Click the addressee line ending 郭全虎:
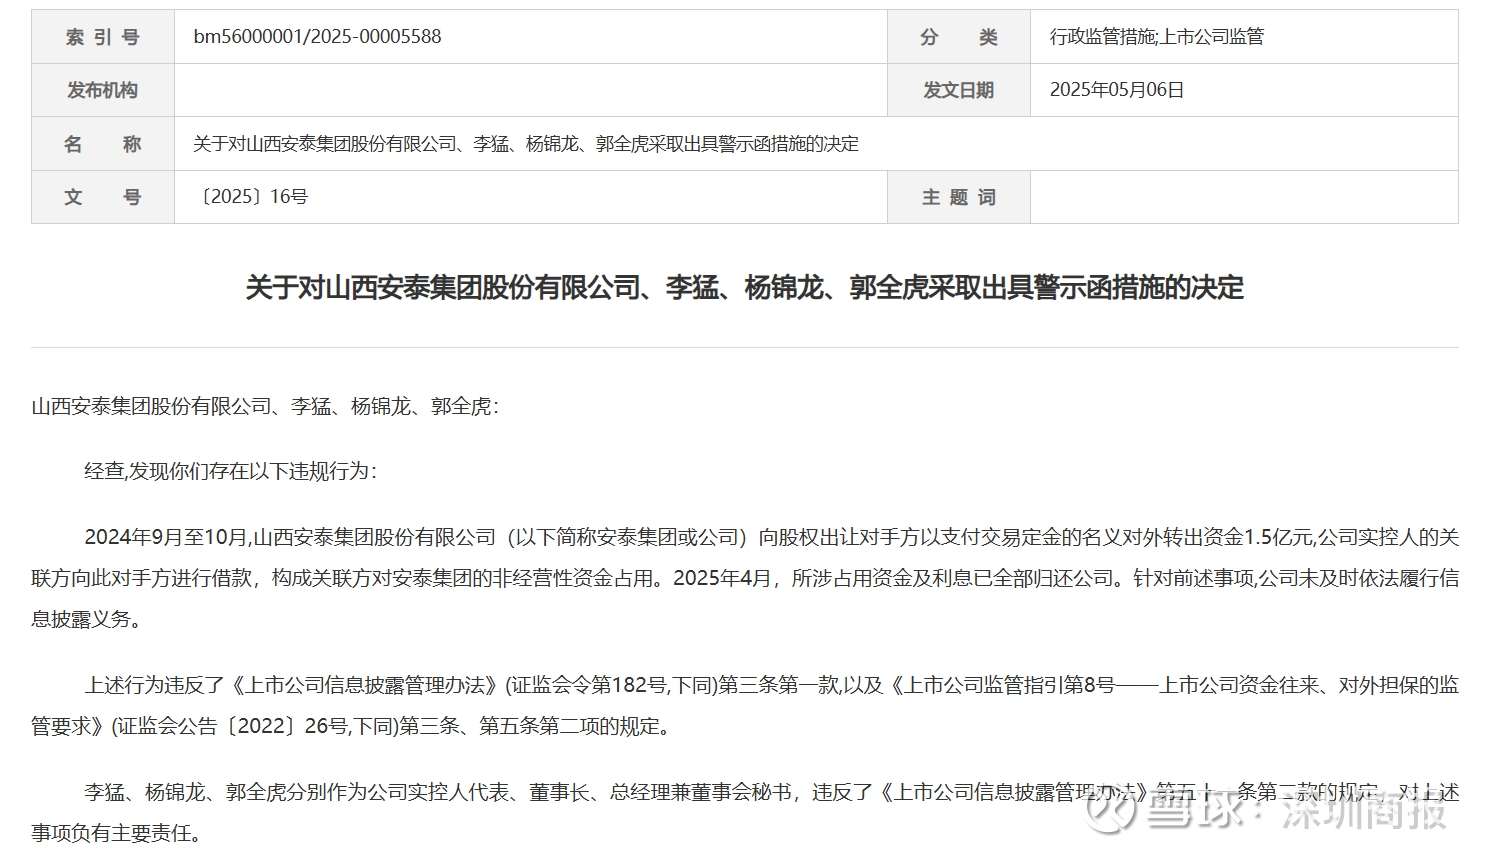The width and height of the screenshot is (1490, 855). click(265, 407)
